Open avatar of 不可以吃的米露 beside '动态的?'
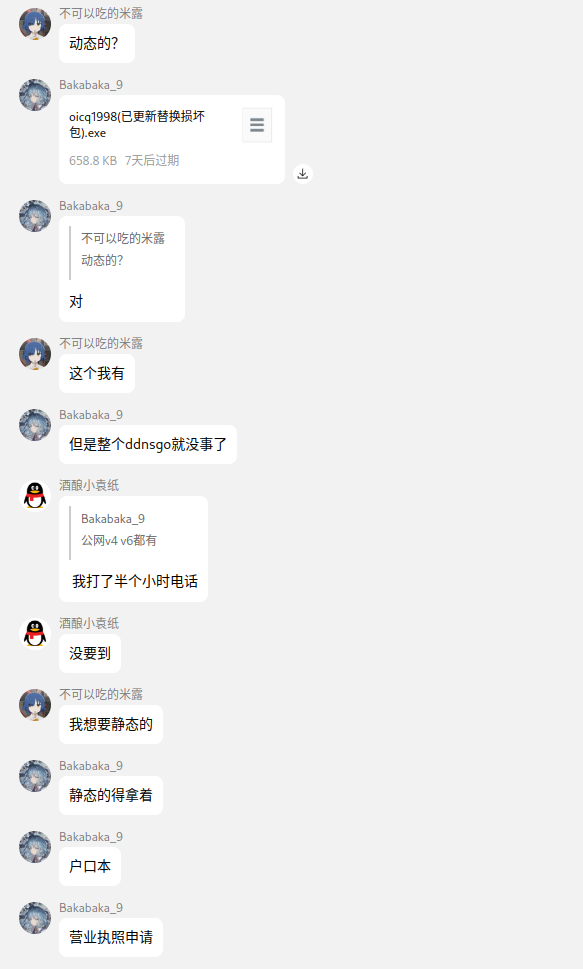This screenshot has height=969, width=583. point(35,23)
